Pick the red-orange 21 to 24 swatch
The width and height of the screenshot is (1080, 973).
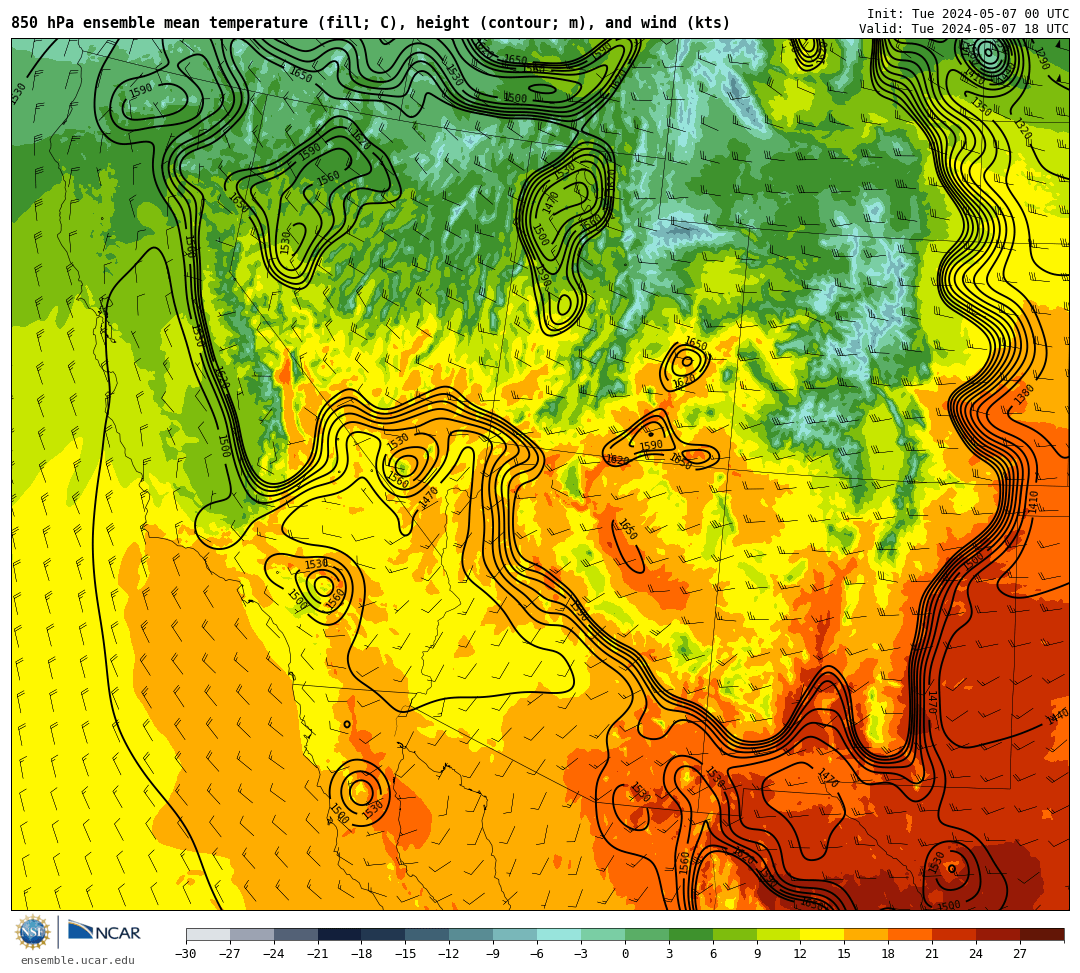point(955,934)
